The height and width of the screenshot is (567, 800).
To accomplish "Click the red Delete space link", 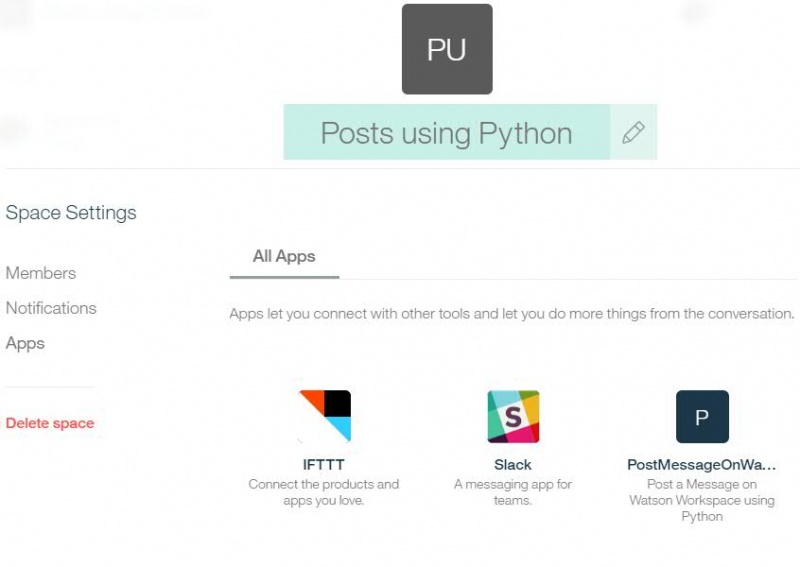I will tap(50, 423).
